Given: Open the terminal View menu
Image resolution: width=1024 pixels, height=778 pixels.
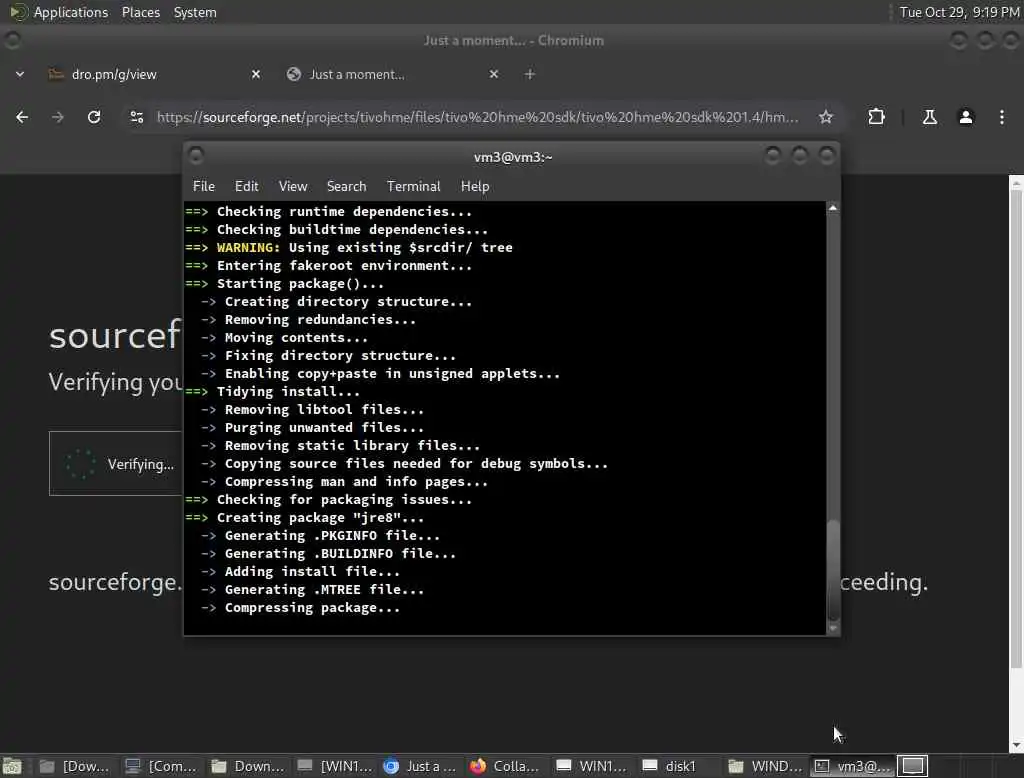Looking at the screenshot, I should 293,186.
